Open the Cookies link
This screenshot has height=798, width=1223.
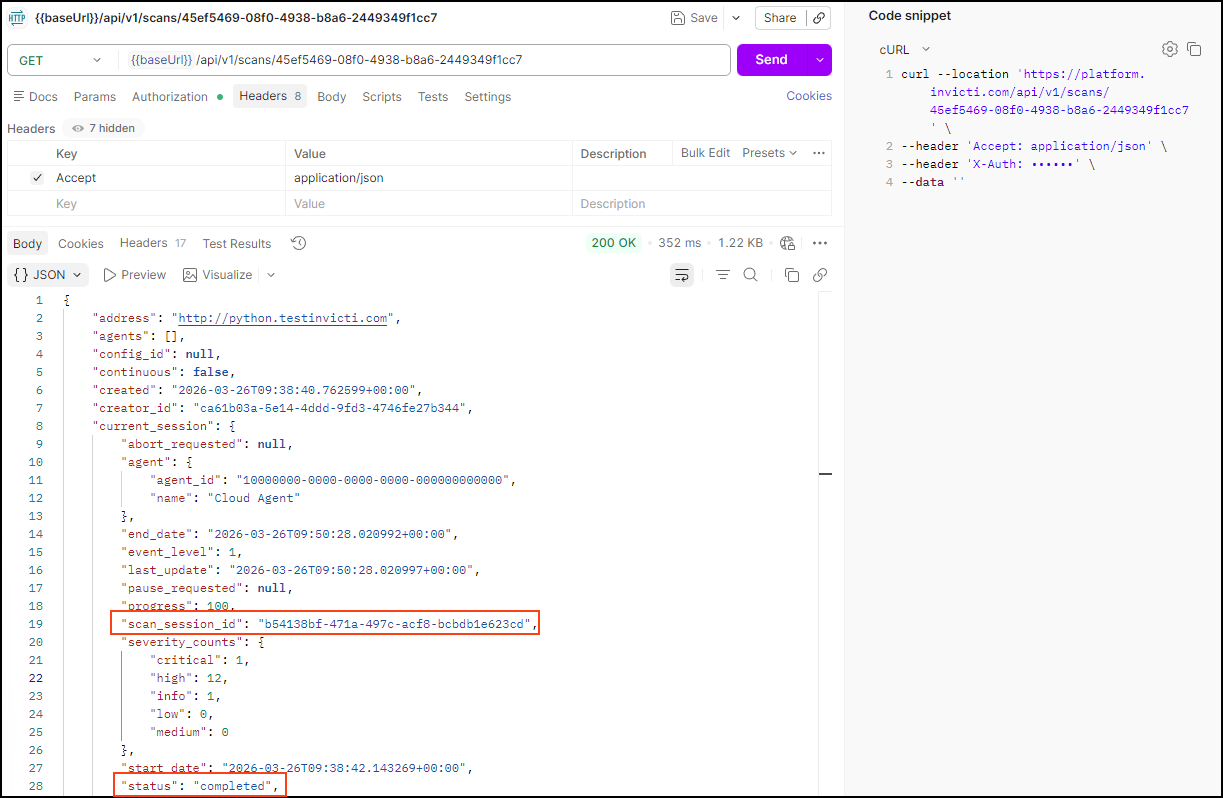pos(808,95)
